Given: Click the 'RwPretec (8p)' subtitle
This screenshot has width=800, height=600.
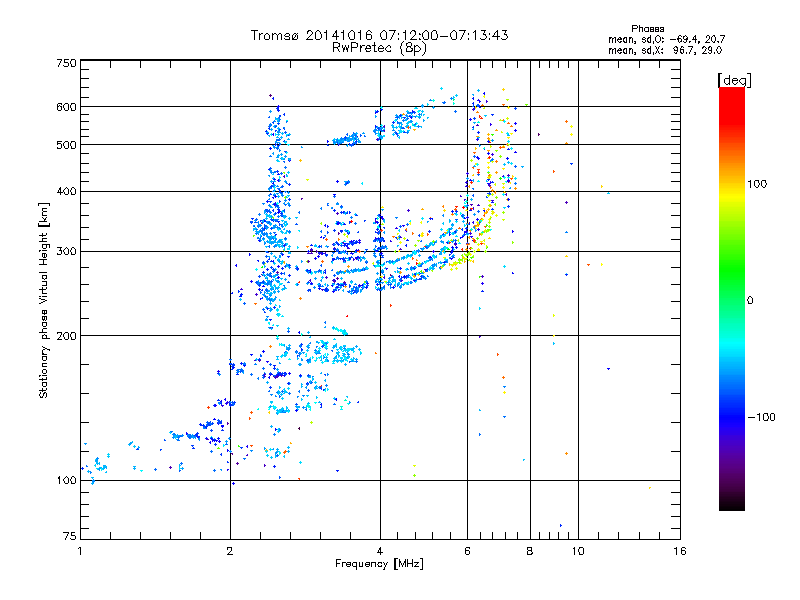Looking at the screenshot, I should tap(379, 48).
